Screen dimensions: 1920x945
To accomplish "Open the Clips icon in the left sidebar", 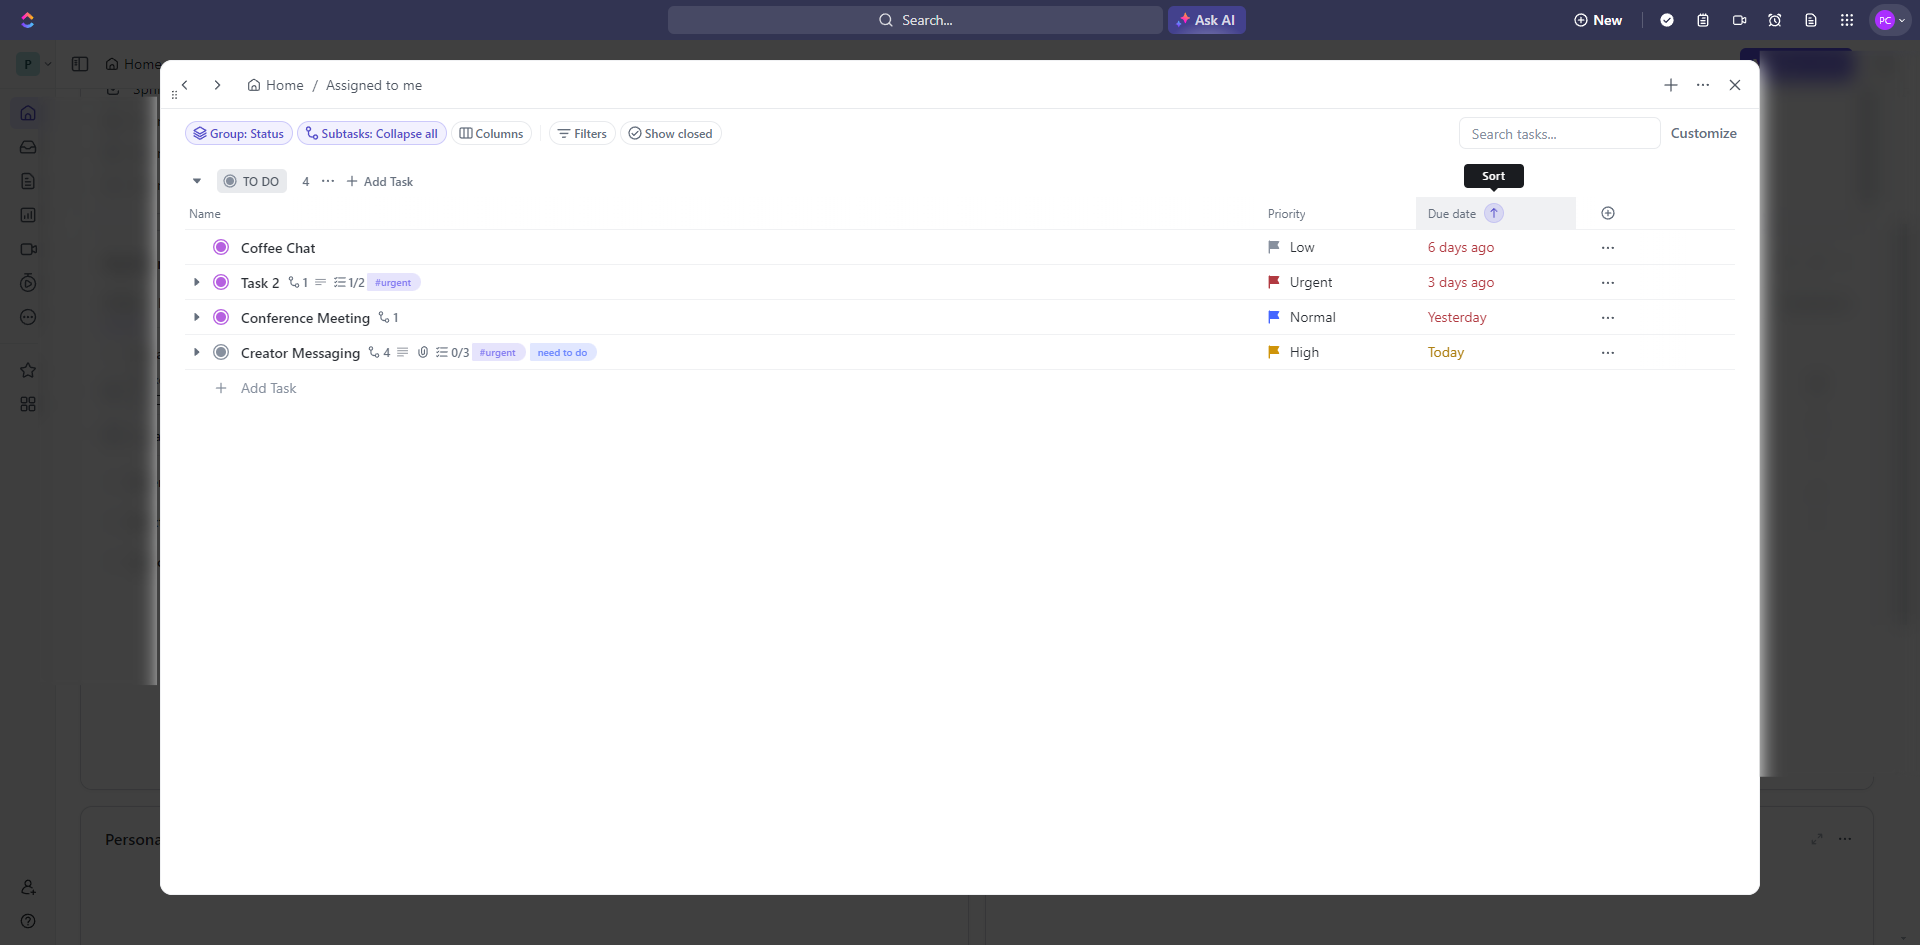I will pos(28,249).
